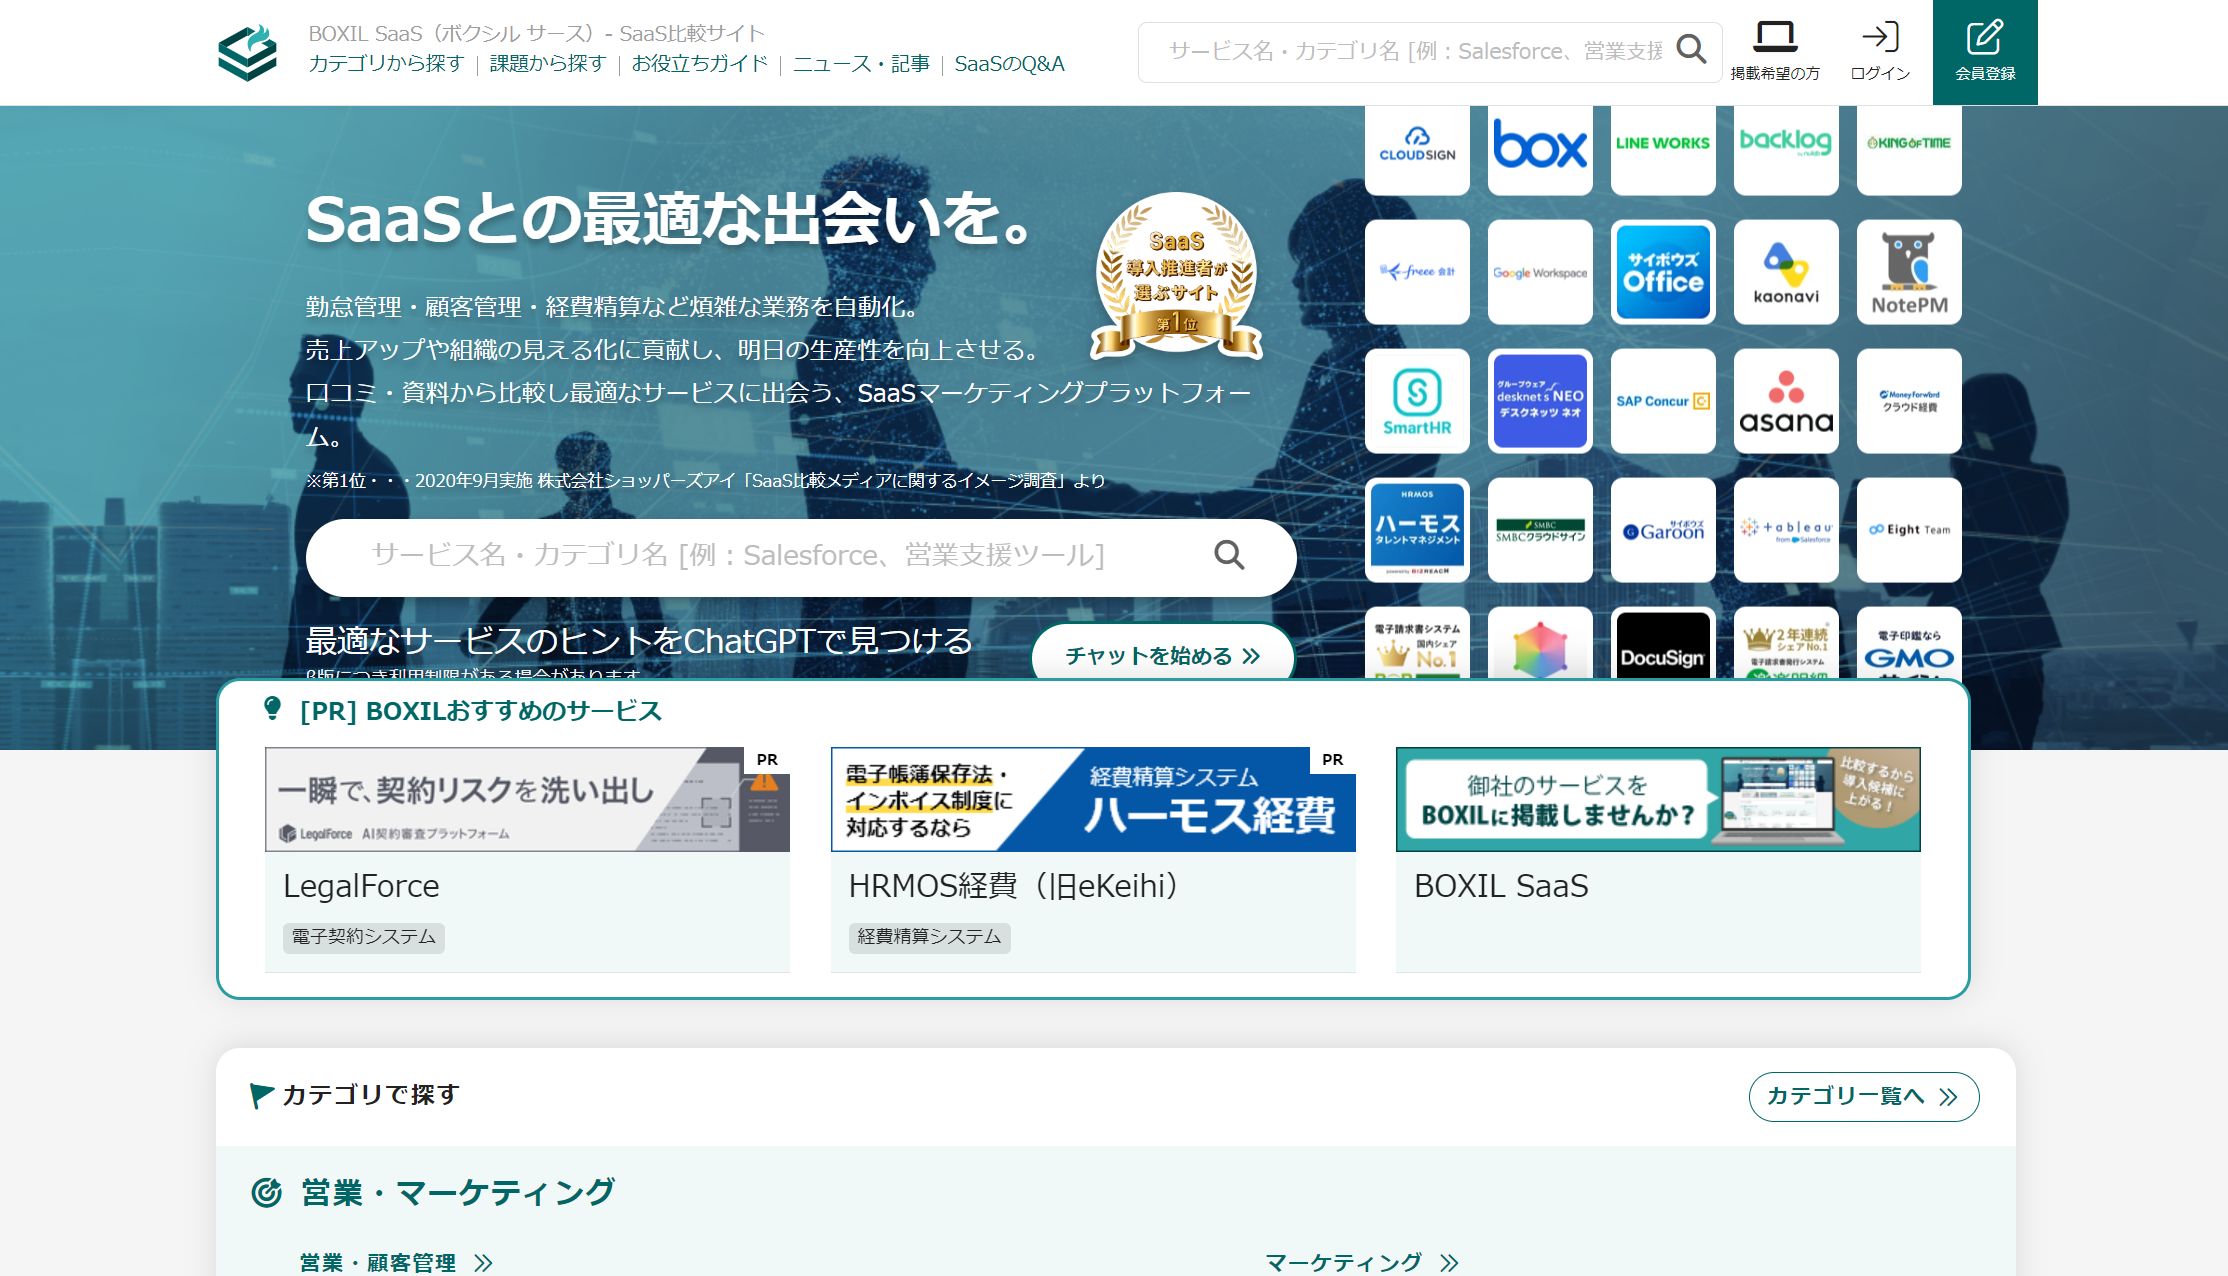Open the Eight Team tile
Image resolution: width=2228 pixels, height=1276 pixels.
point(1909,530)
